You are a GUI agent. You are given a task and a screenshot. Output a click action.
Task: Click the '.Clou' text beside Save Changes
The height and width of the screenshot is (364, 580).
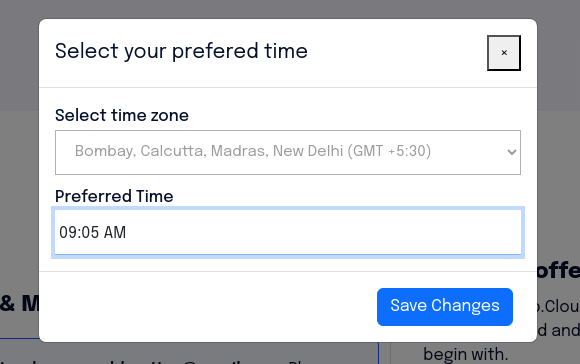559,307
